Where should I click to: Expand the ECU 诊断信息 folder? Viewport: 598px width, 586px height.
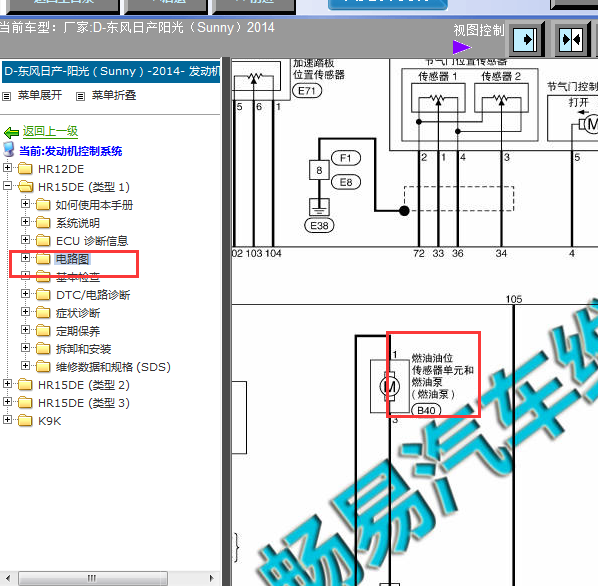coord(25,239)
